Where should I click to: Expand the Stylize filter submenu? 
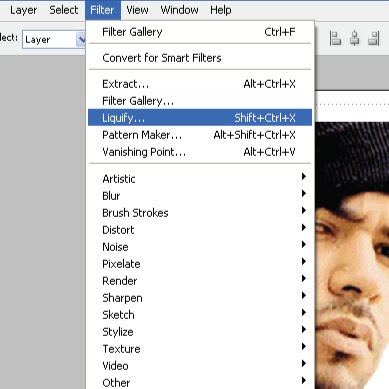pos(199,332)
